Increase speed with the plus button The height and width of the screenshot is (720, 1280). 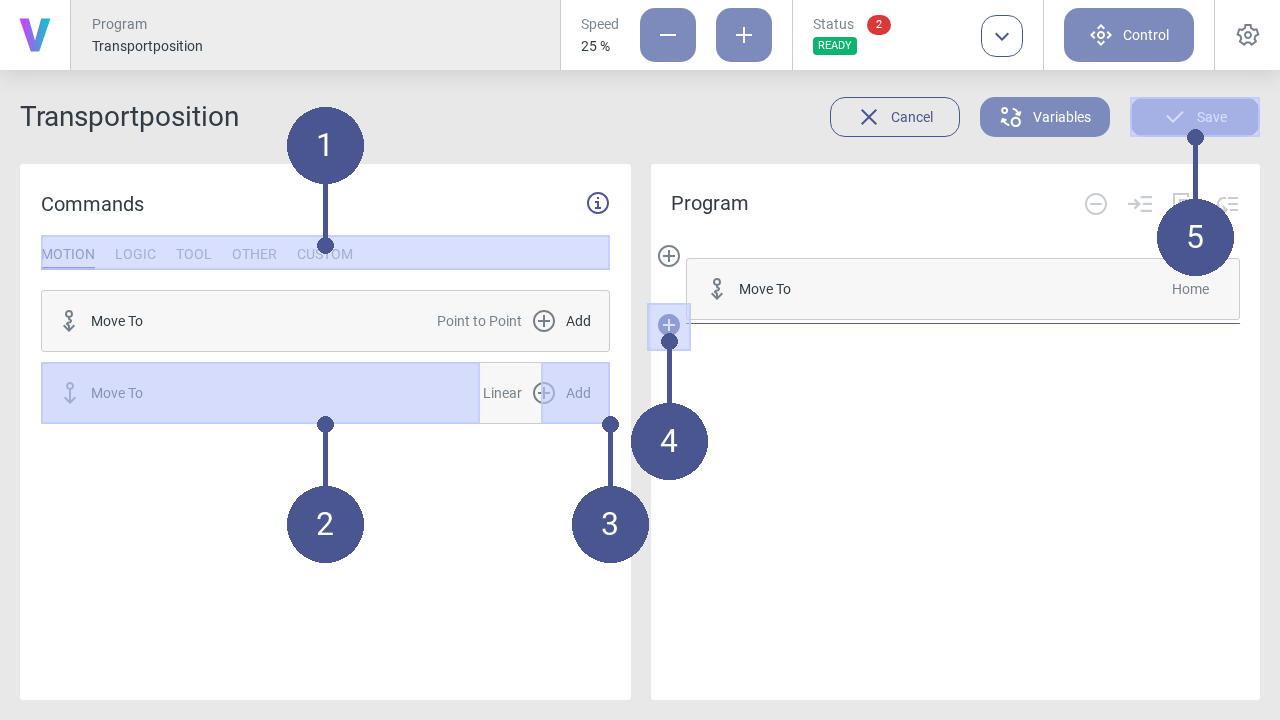pyautogui.click(x=744, y=35)
